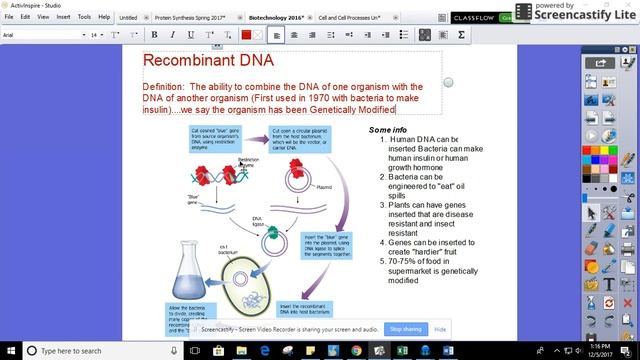Open the File menu

pos(9,17)
